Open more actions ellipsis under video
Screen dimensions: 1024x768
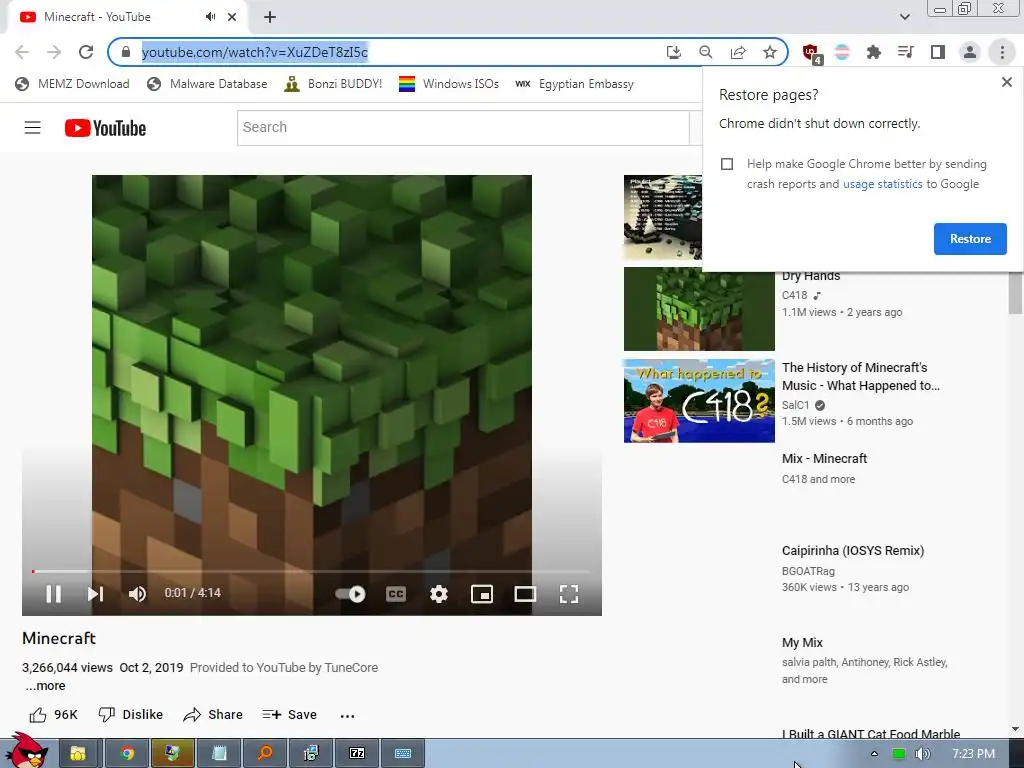pos(347,716)
